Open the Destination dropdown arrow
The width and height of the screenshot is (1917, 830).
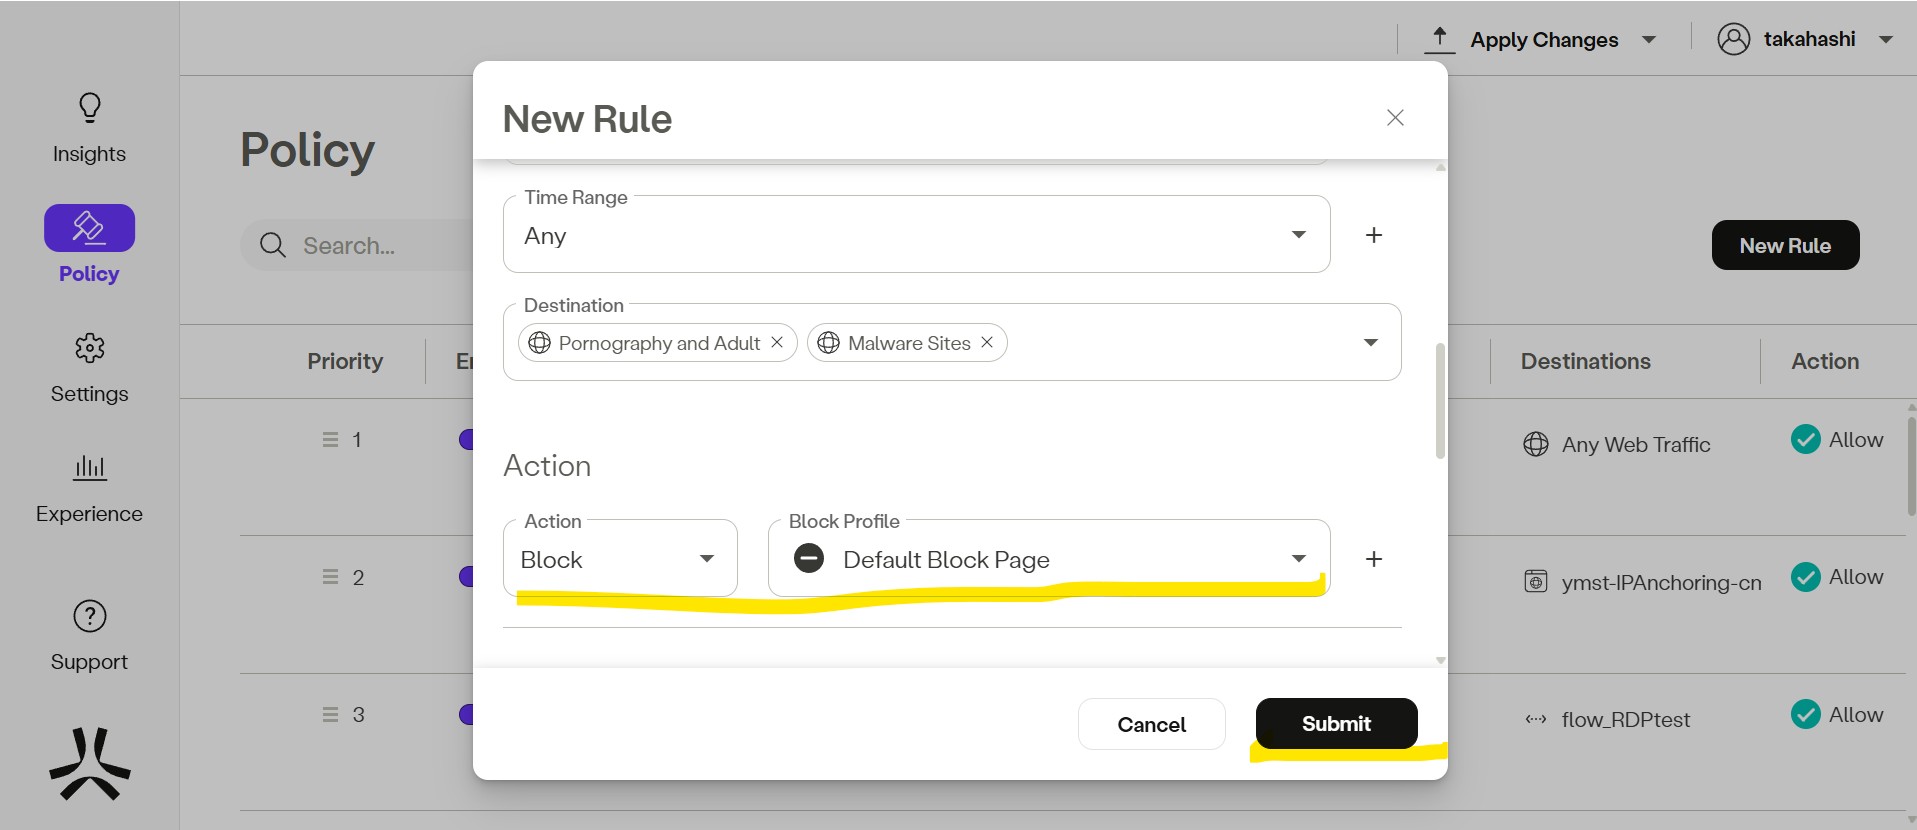[x=1370, y=343]
